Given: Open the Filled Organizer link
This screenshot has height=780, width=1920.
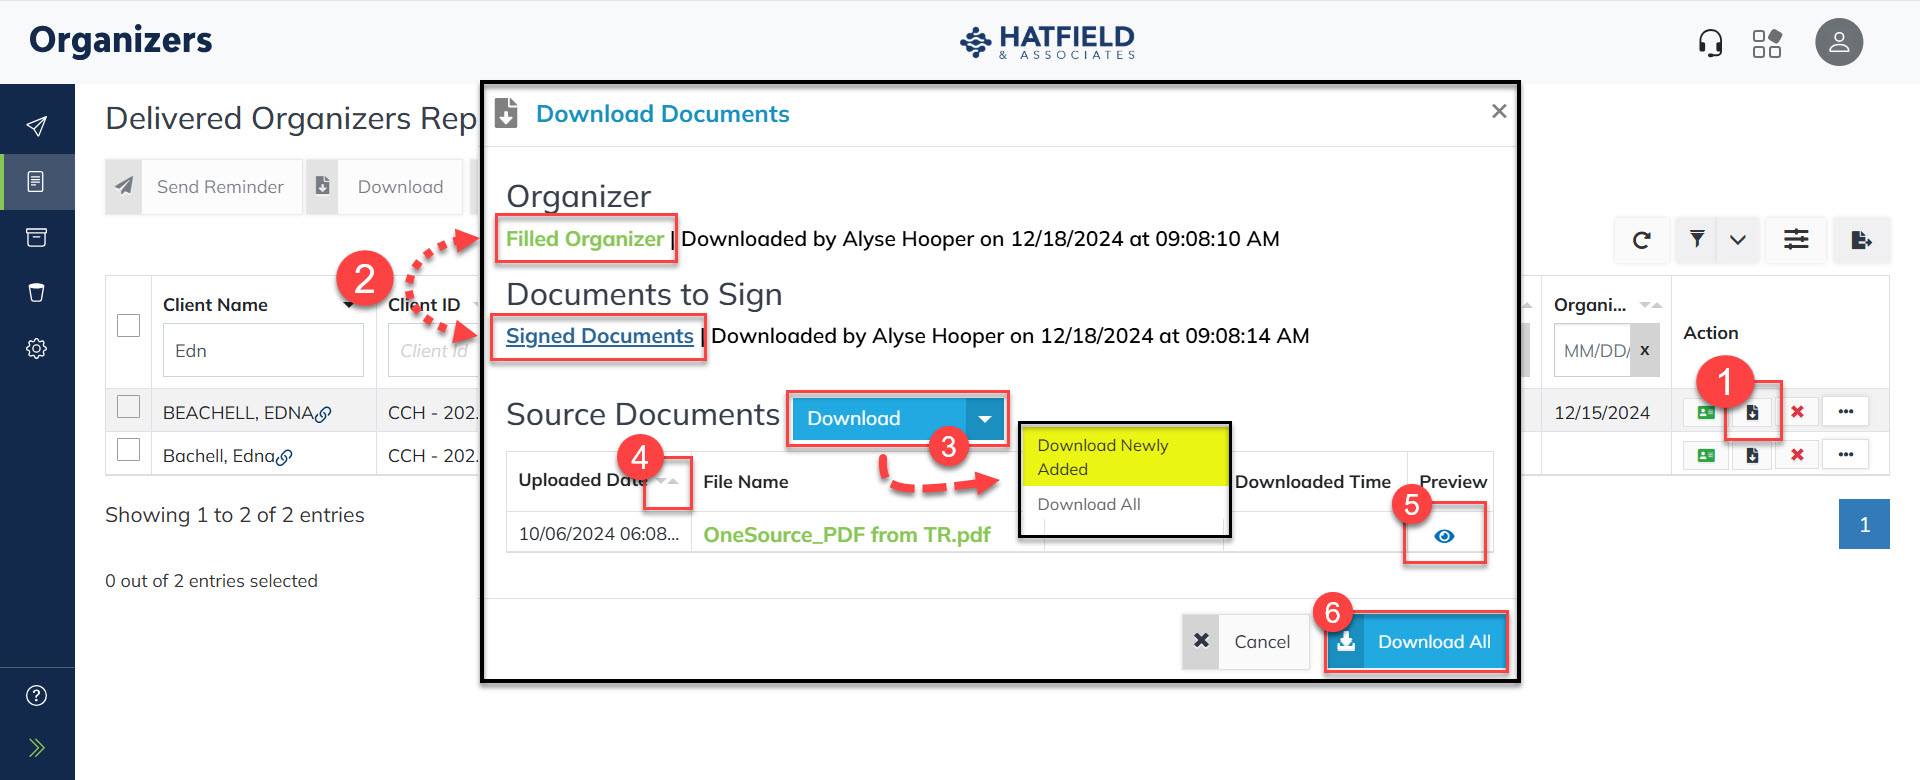Looking at the screenshot, I should 584,239.
